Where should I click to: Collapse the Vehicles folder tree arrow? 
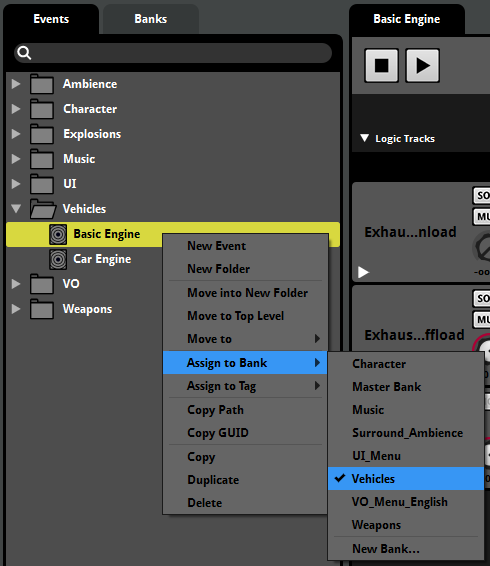(16, 209)
